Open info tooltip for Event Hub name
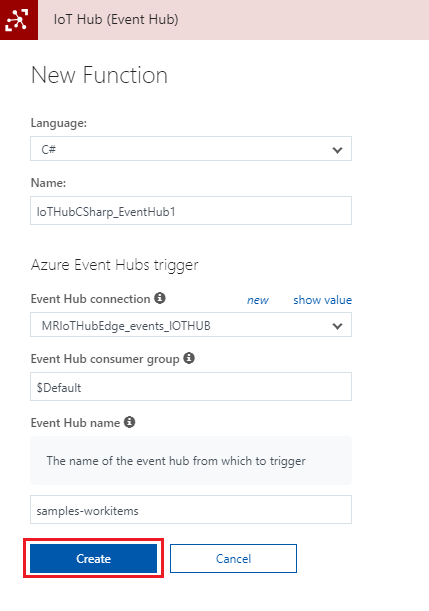The width and height of the screenshot is (429, 611). [130, 422]
